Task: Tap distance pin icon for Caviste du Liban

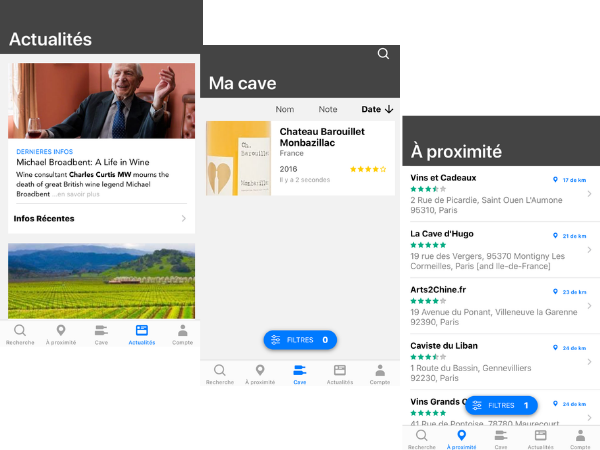Action: click(555, 347)
